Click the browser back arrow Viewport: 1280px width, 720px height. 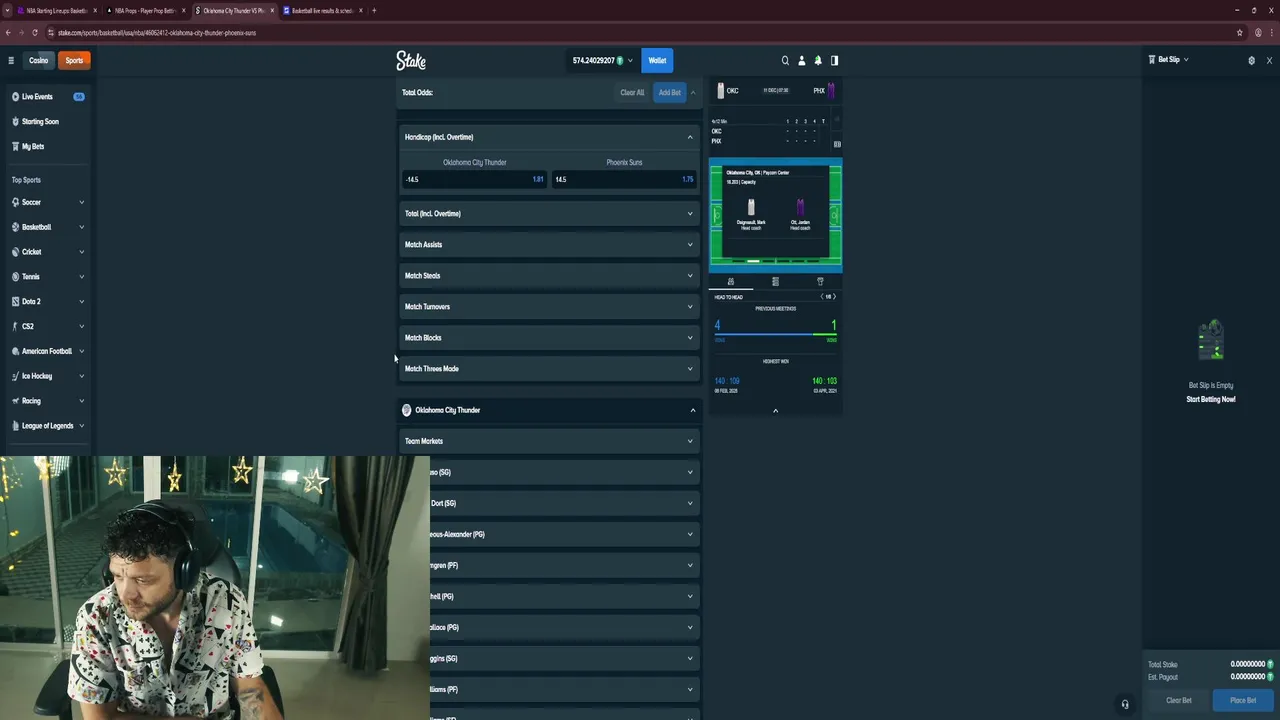click(x=8, y=32)
